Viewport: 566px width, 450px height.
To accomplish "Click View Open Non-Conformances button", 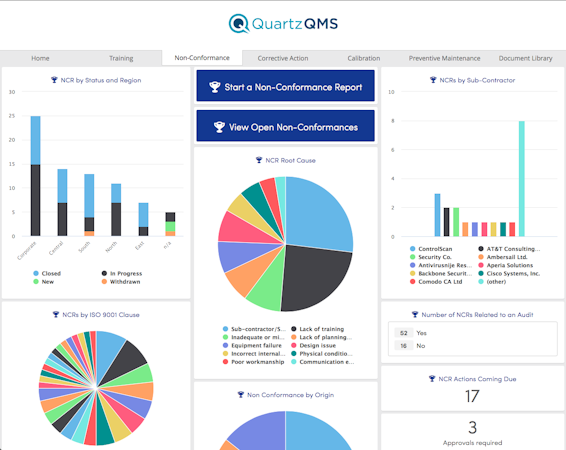I will (x=286, y=126).
